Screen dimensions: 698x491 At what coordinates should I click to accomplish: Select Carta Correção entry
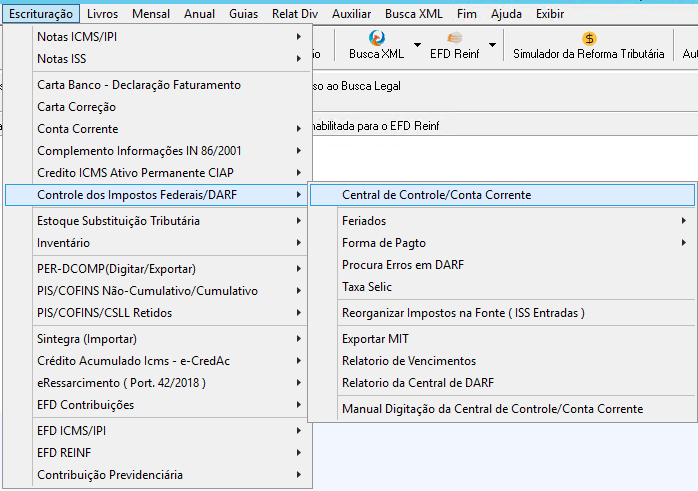tap(157, 106)
